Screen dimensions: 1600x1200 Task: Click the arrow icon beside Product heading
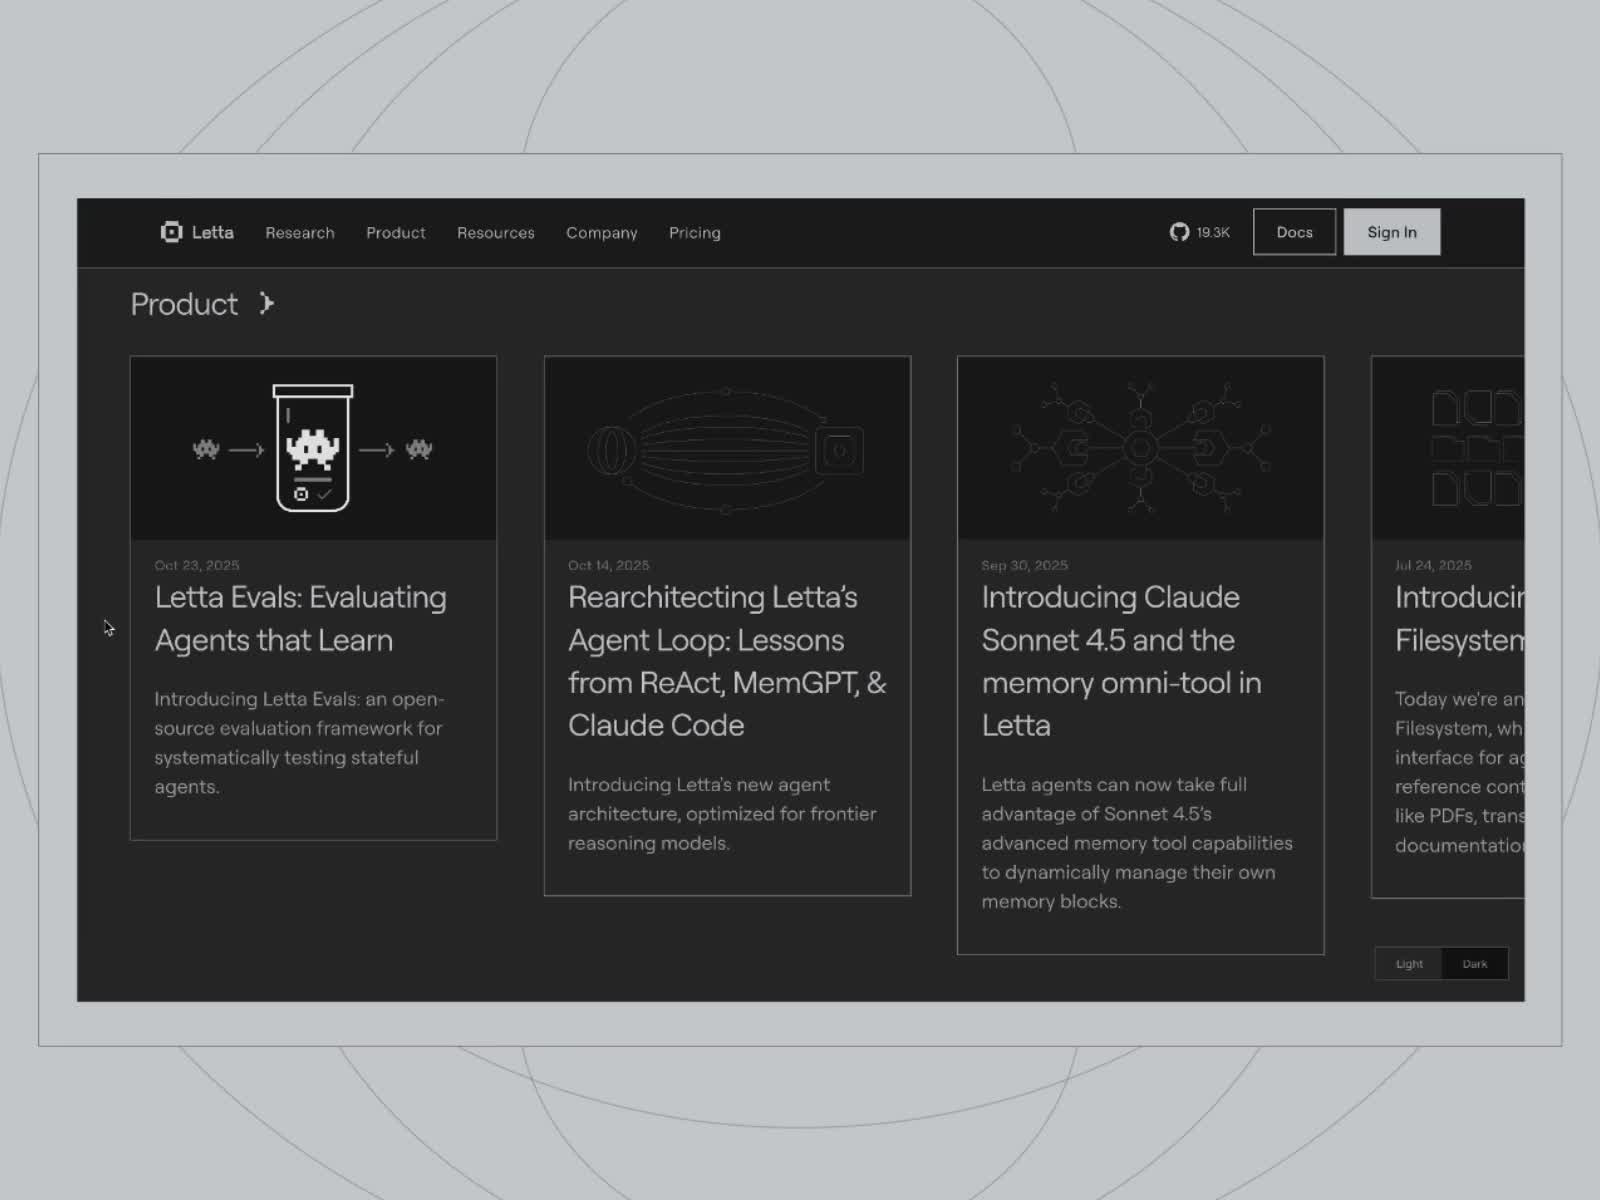(x=266, y=304)
